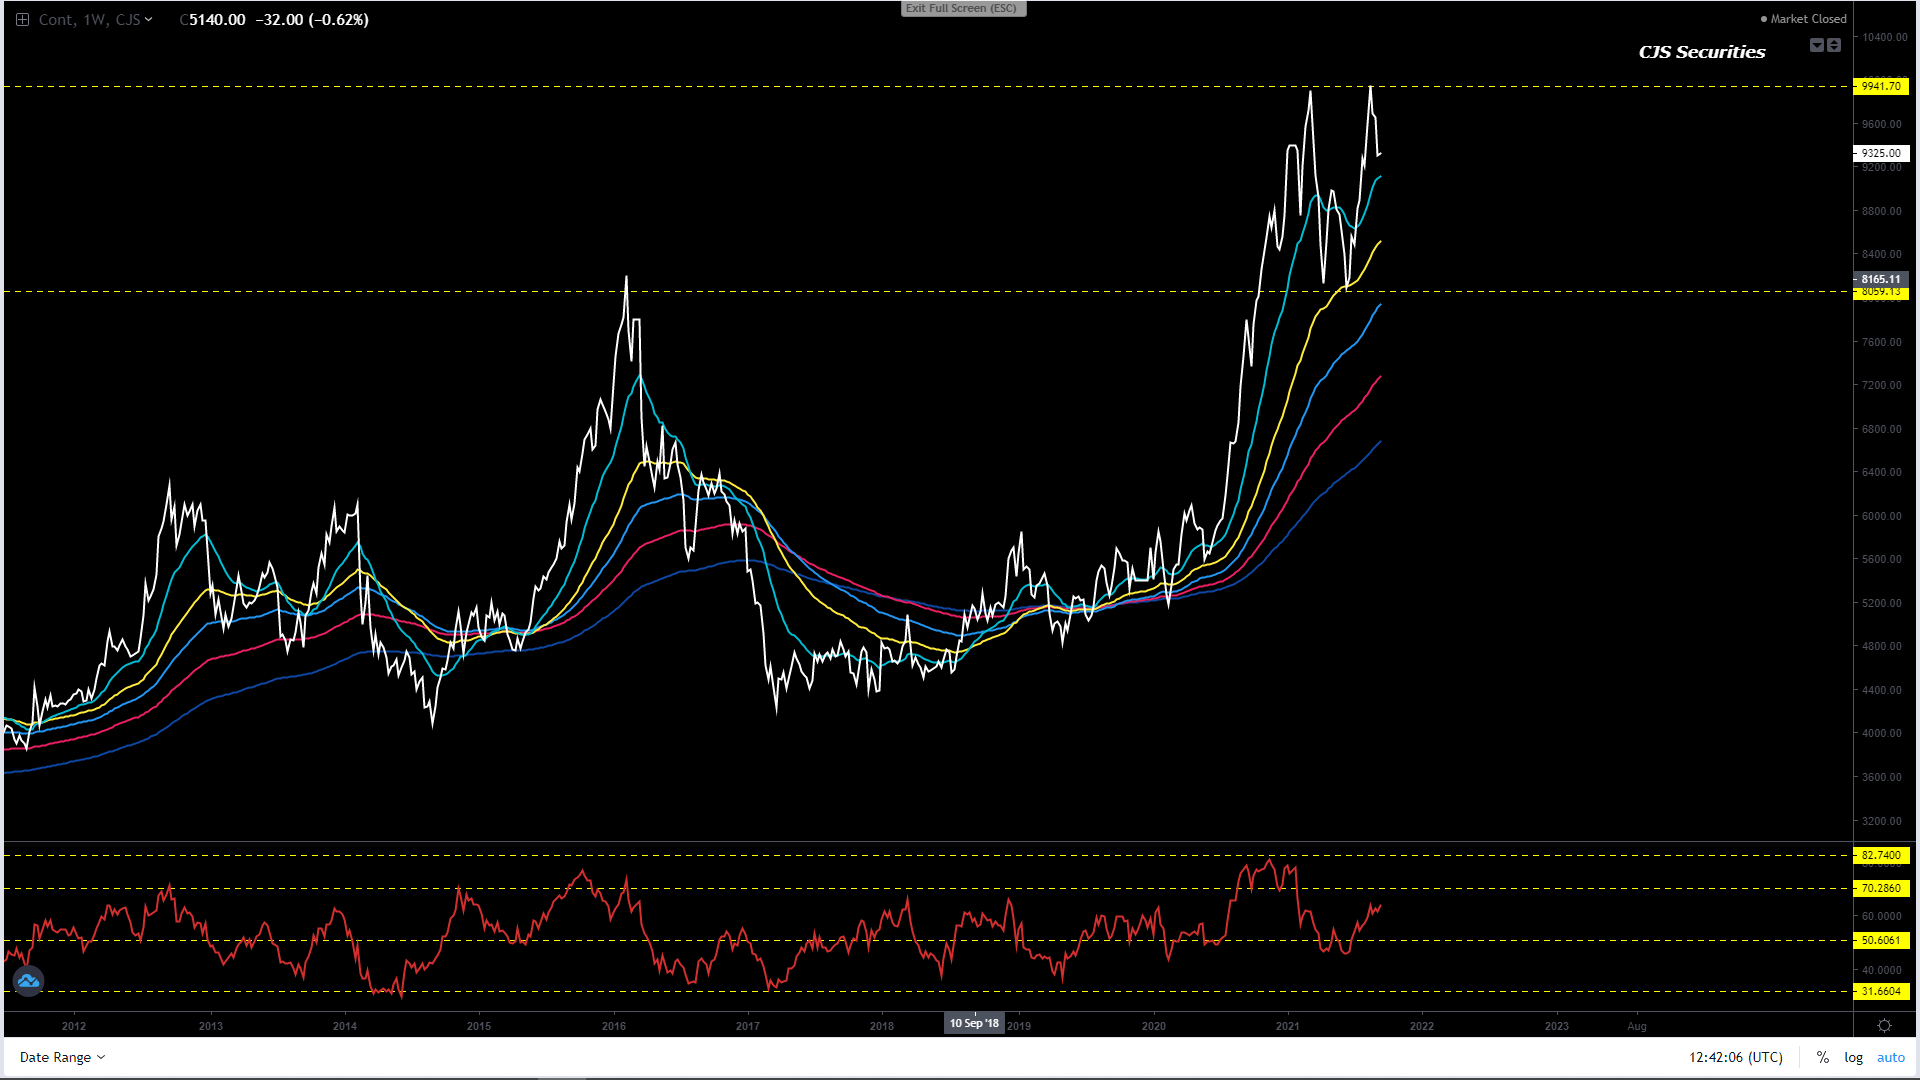The height and width of the screenshot is (1080, 1920).
Task: Toggle percent scale mode
Action: (x=1822, y=1057)
